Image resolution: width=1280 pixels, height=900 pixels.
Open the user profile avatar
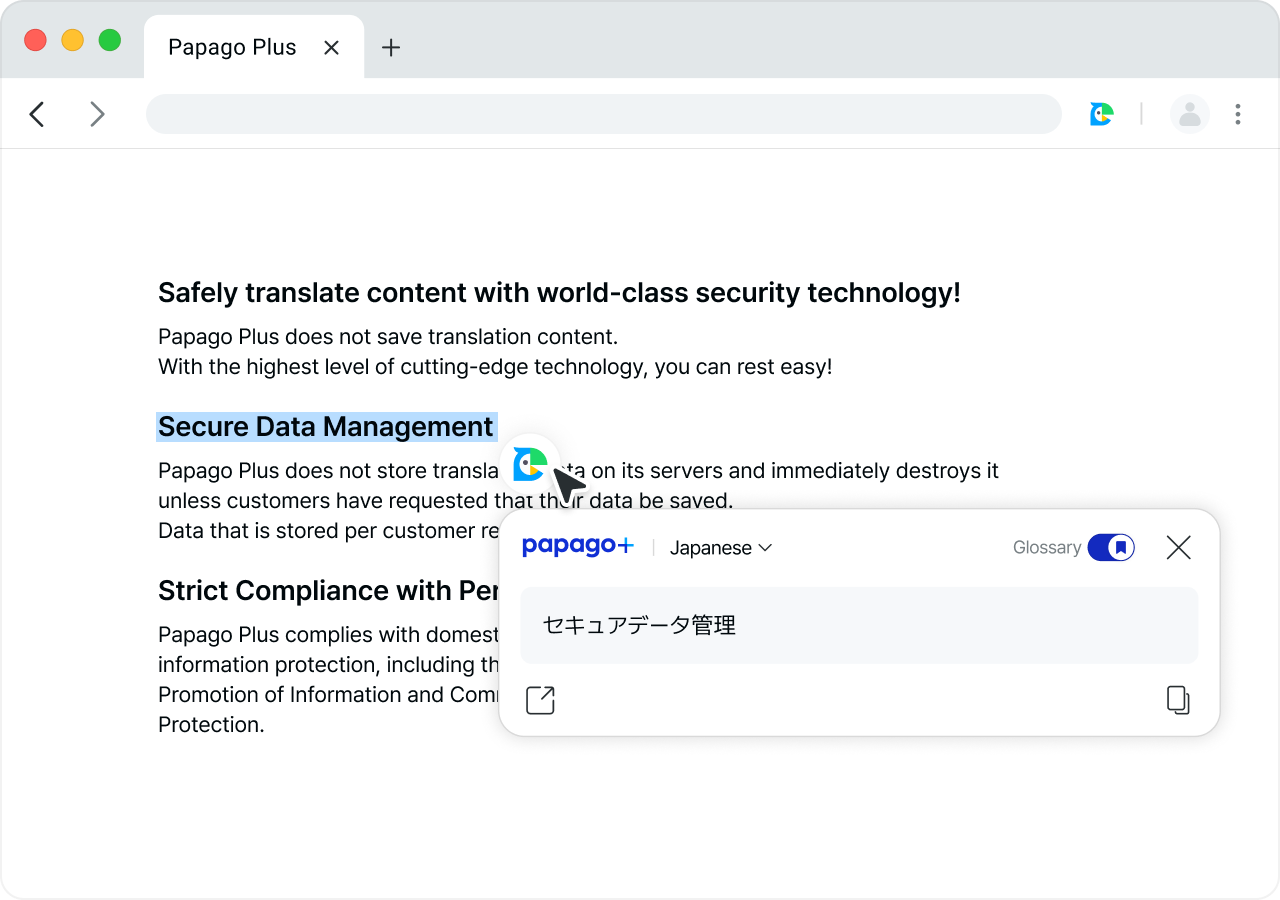1189,114
